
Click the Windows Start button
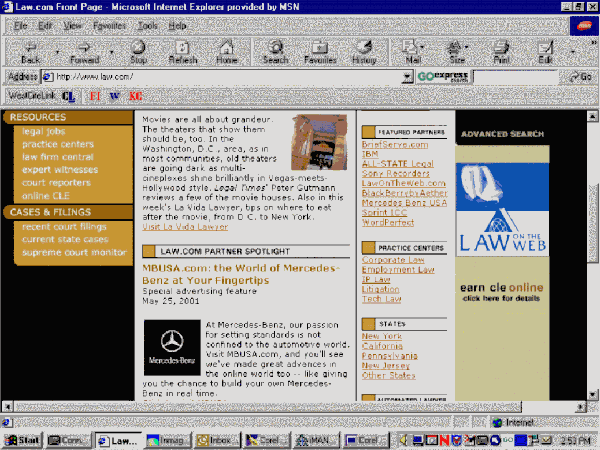(21, 440)
